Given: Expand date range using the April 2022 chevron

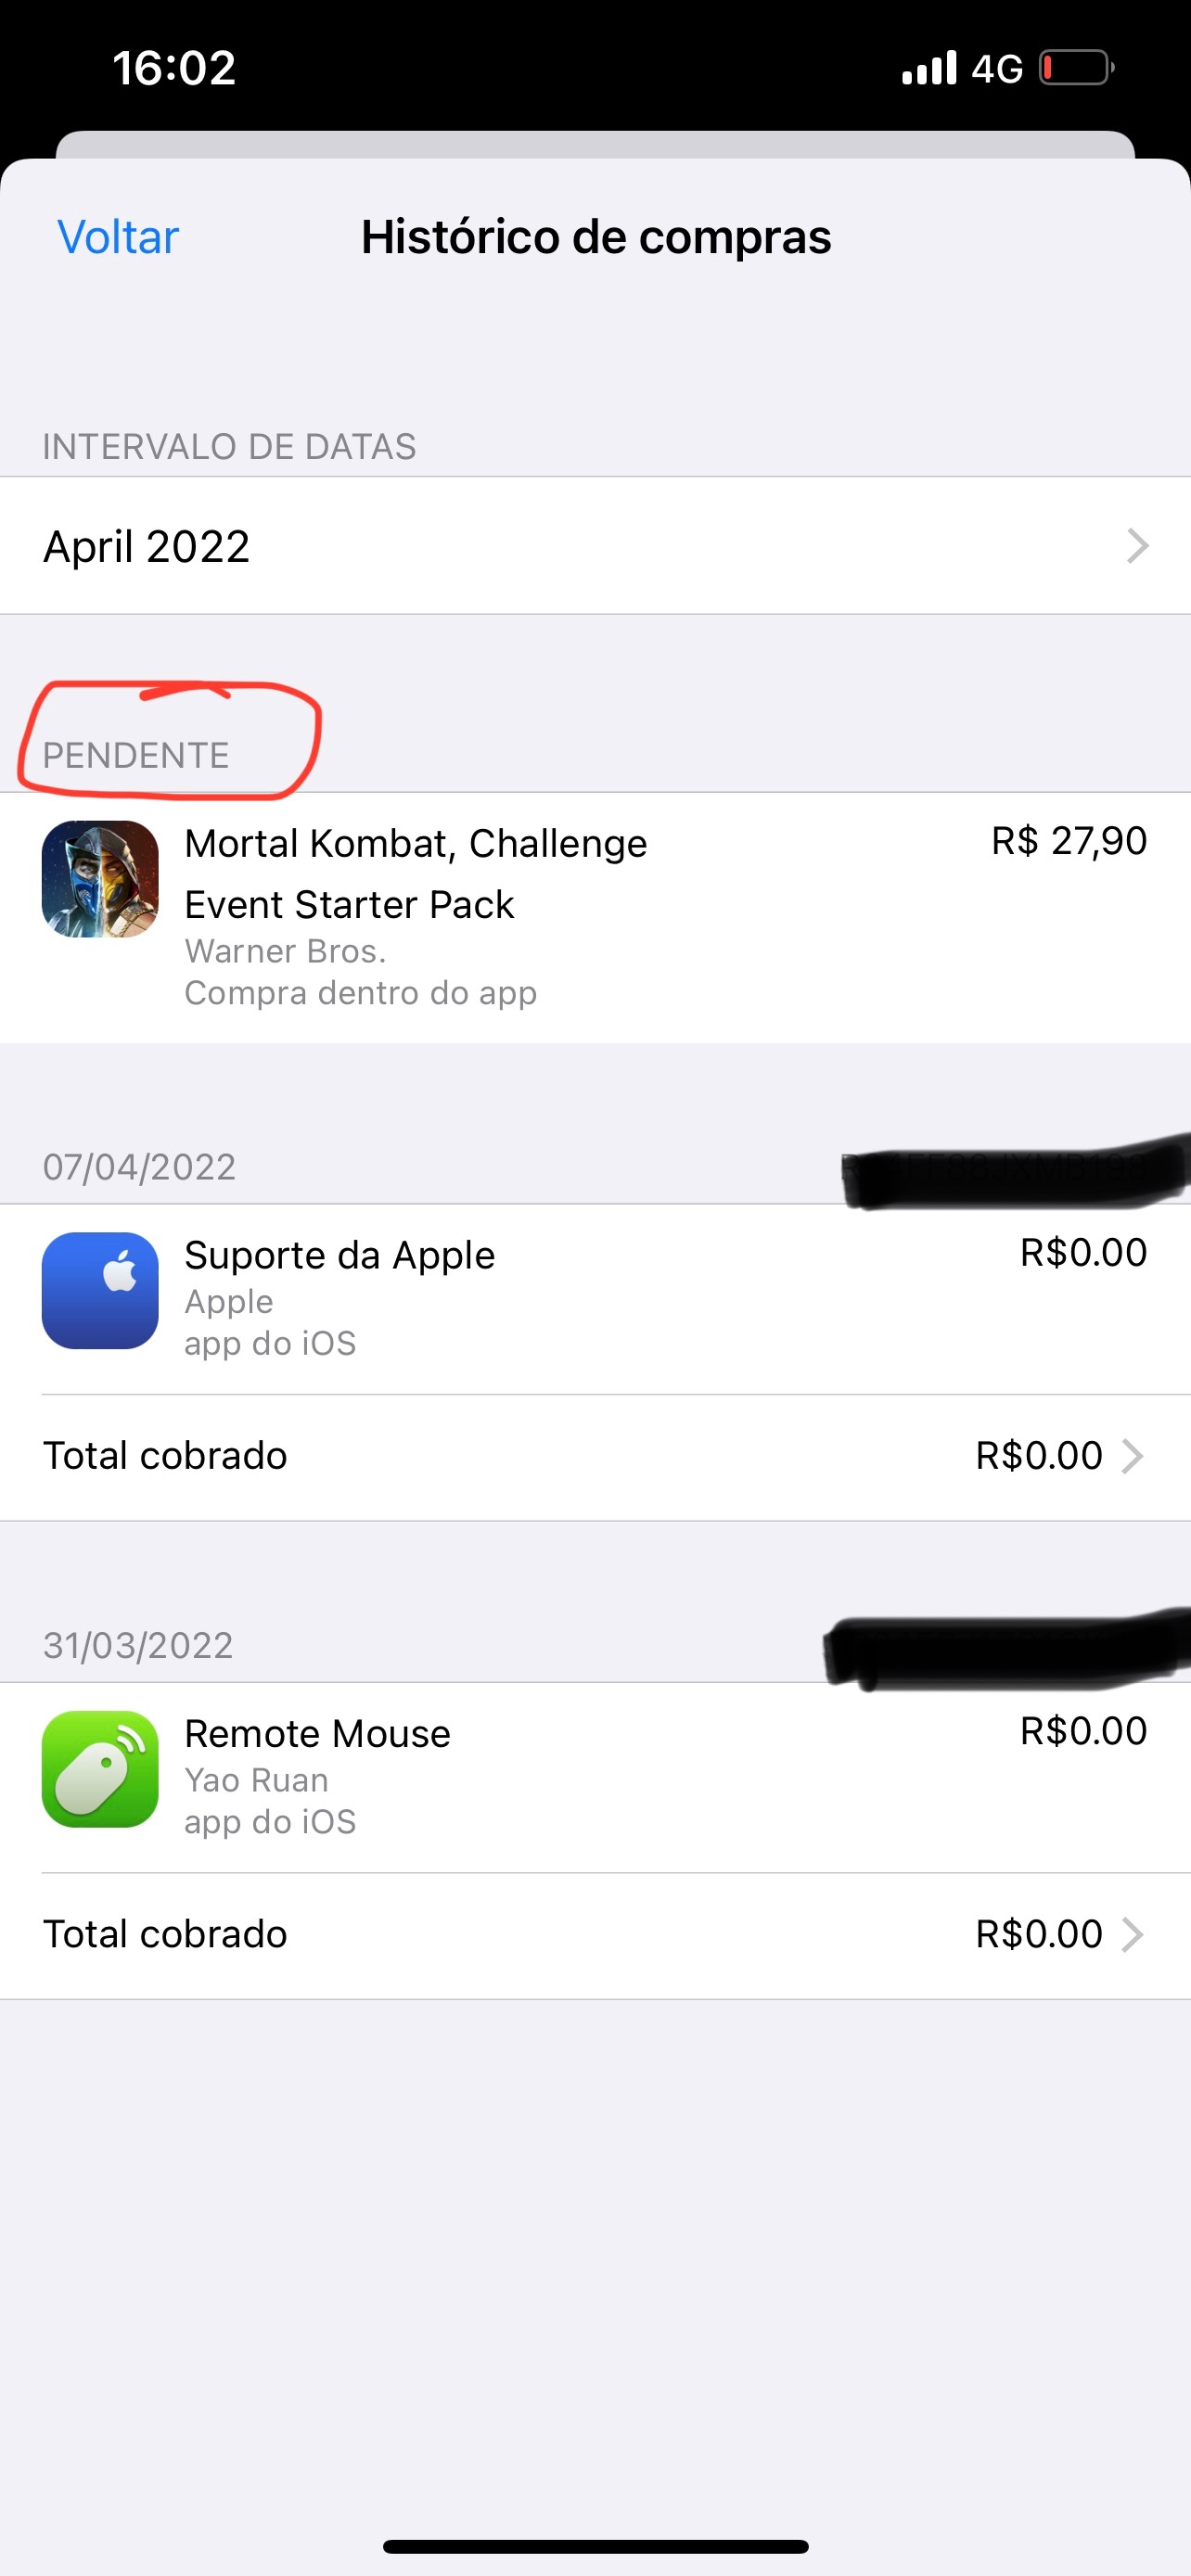Looking at the screenshot, I should [x=1137, y=546].
